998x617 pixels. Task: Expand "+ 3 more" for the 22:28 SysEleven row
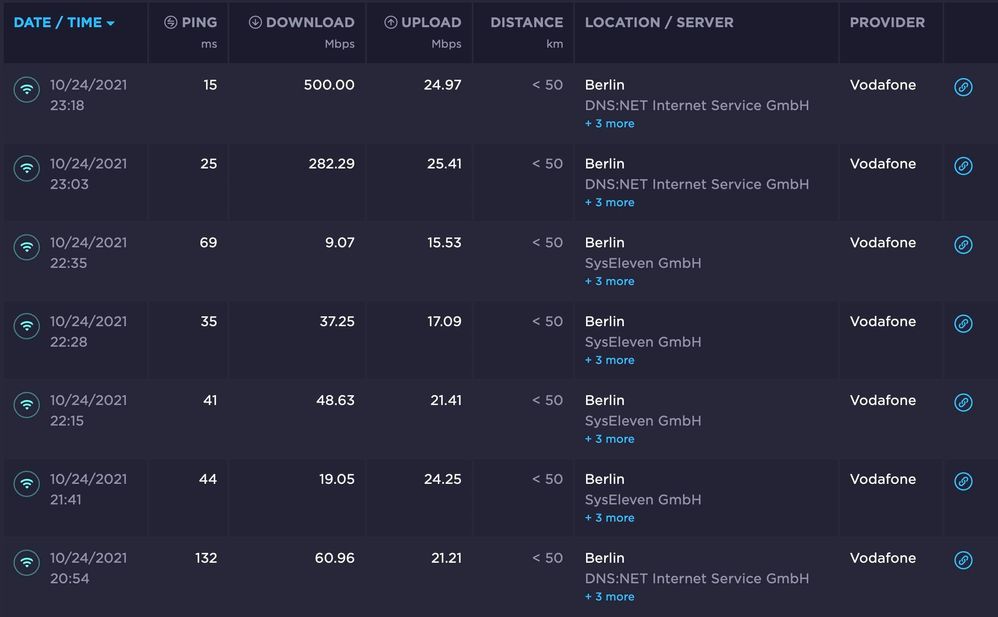[x=609, y=360]
